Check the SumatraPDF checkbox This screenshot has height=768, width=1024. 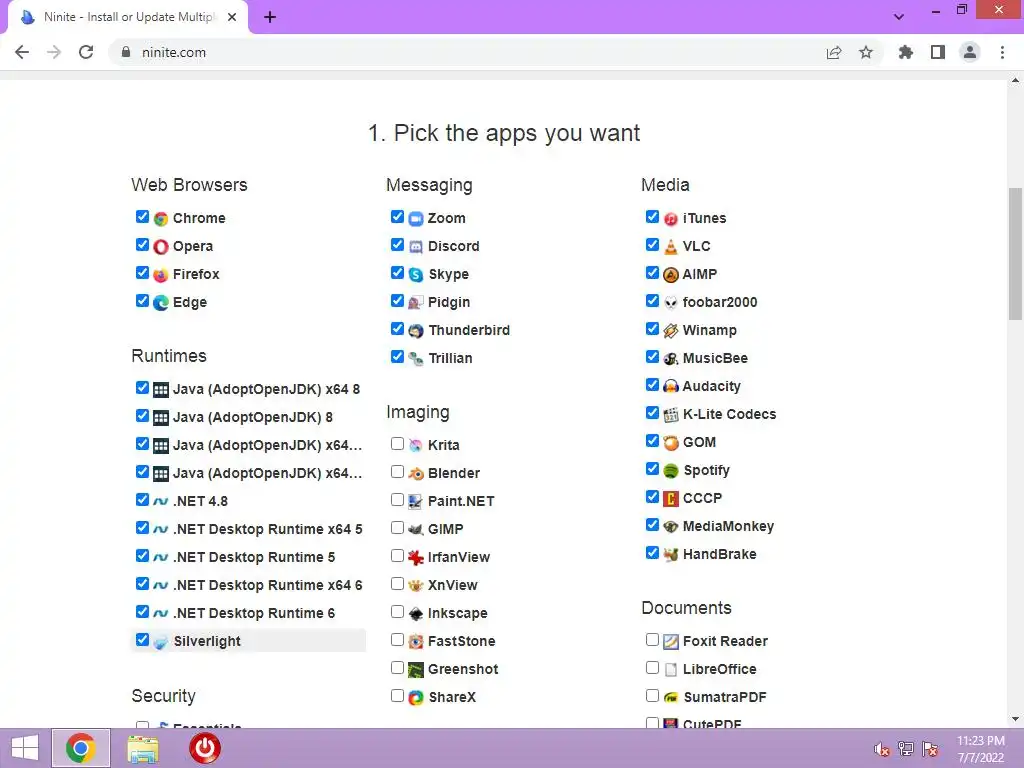tap(652, 696)
